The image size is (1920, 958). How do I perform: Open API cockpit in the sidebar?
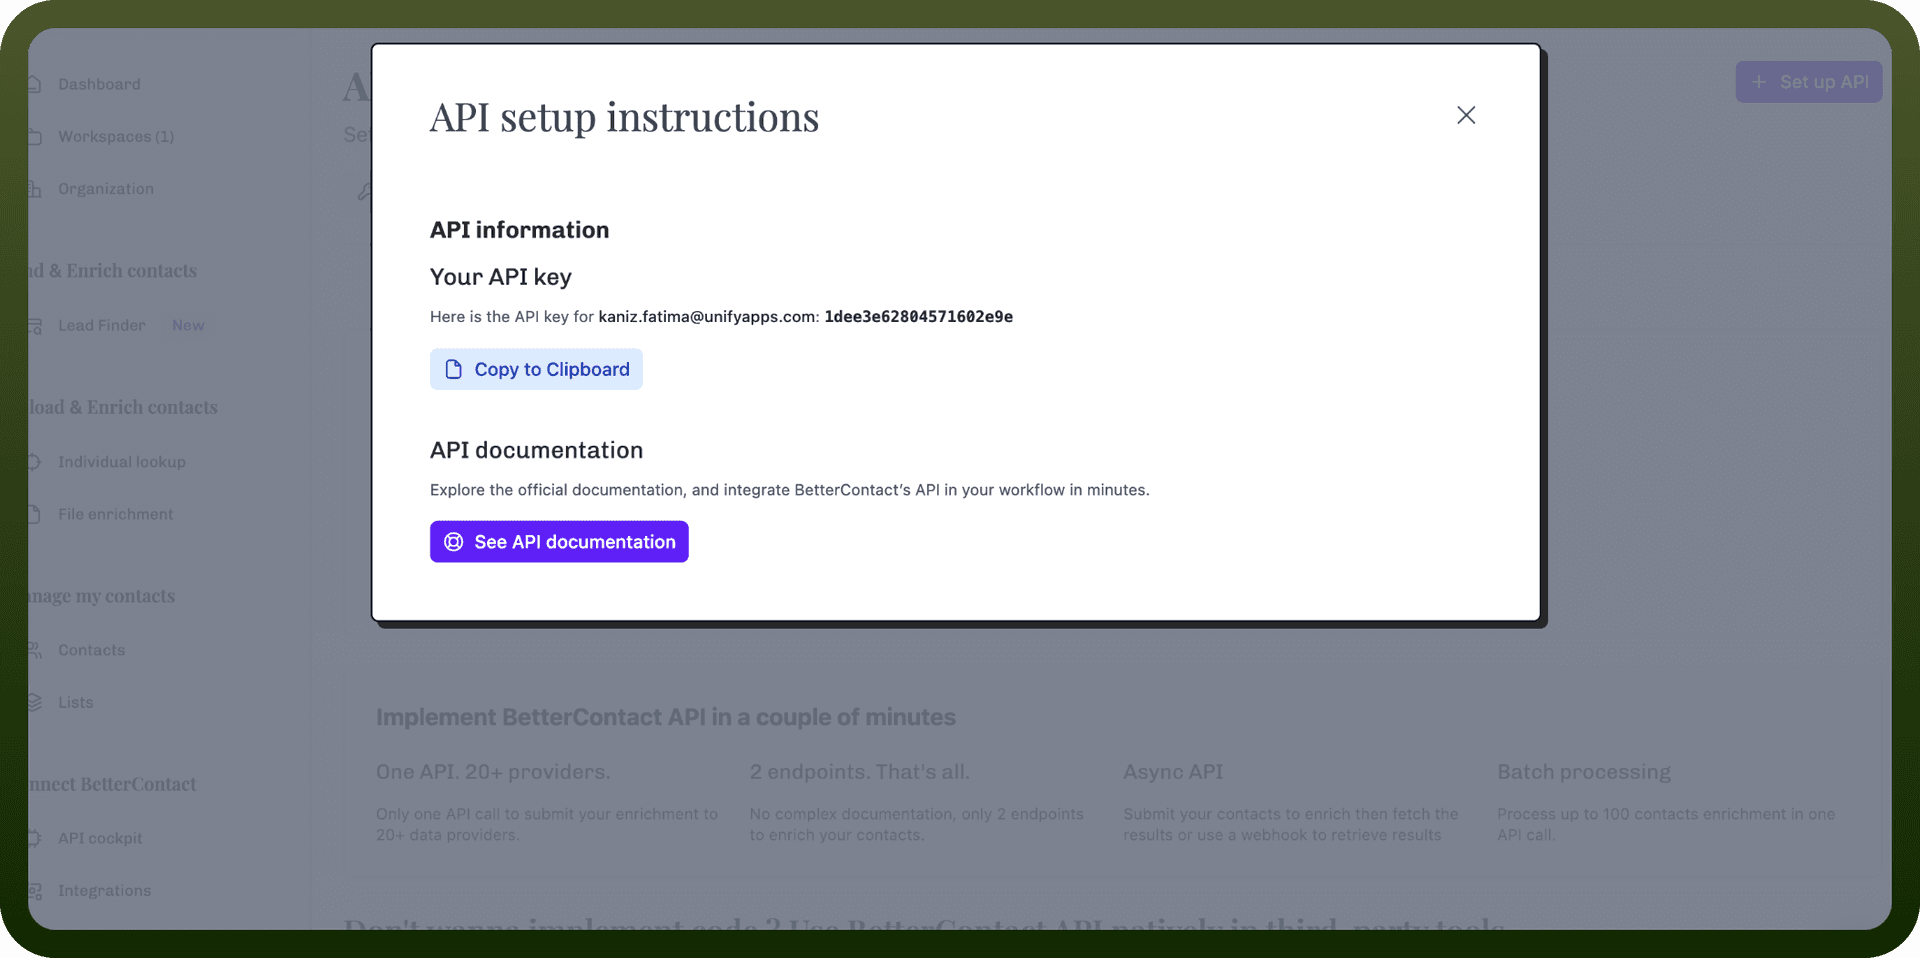(x=100, y=838)
